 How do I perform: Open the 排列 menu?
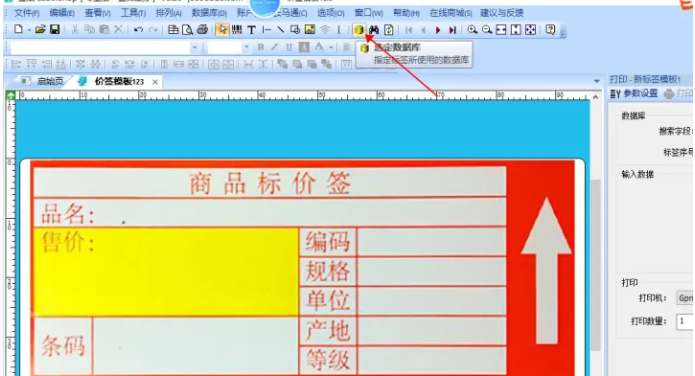(x=168, y=13)
